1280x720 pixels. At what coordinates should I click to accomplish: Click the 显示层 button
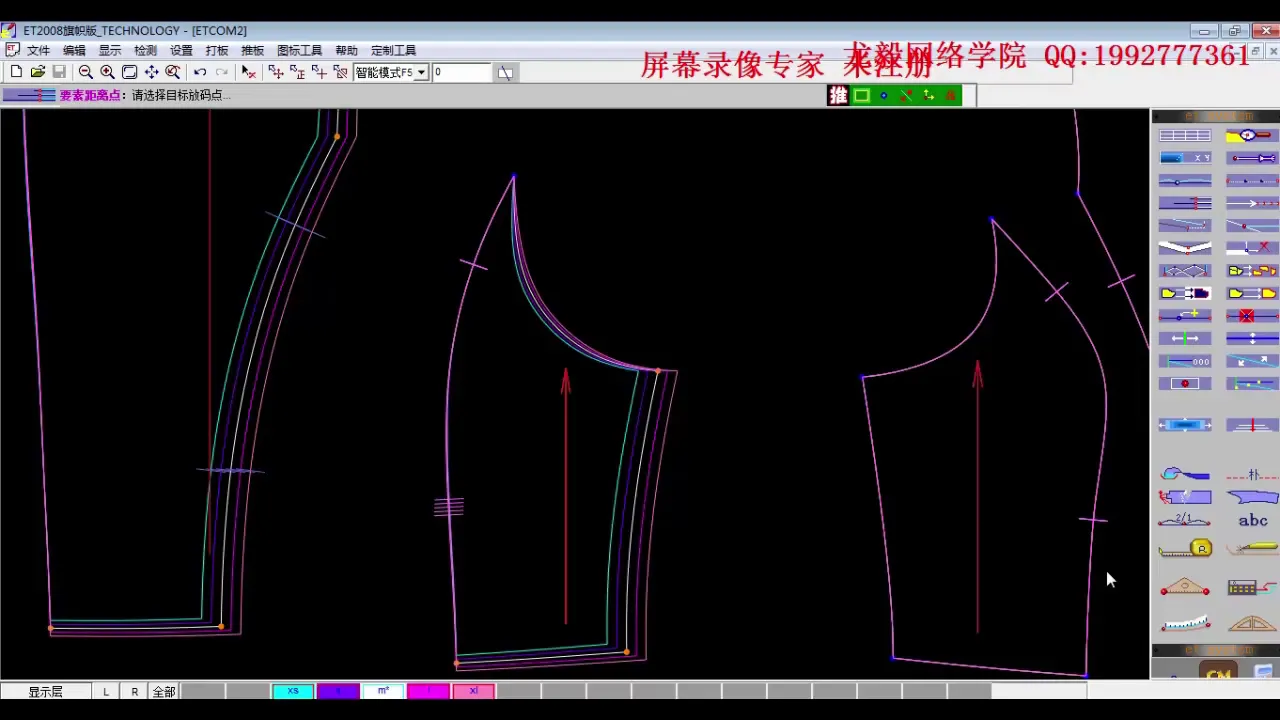[45, 691]
